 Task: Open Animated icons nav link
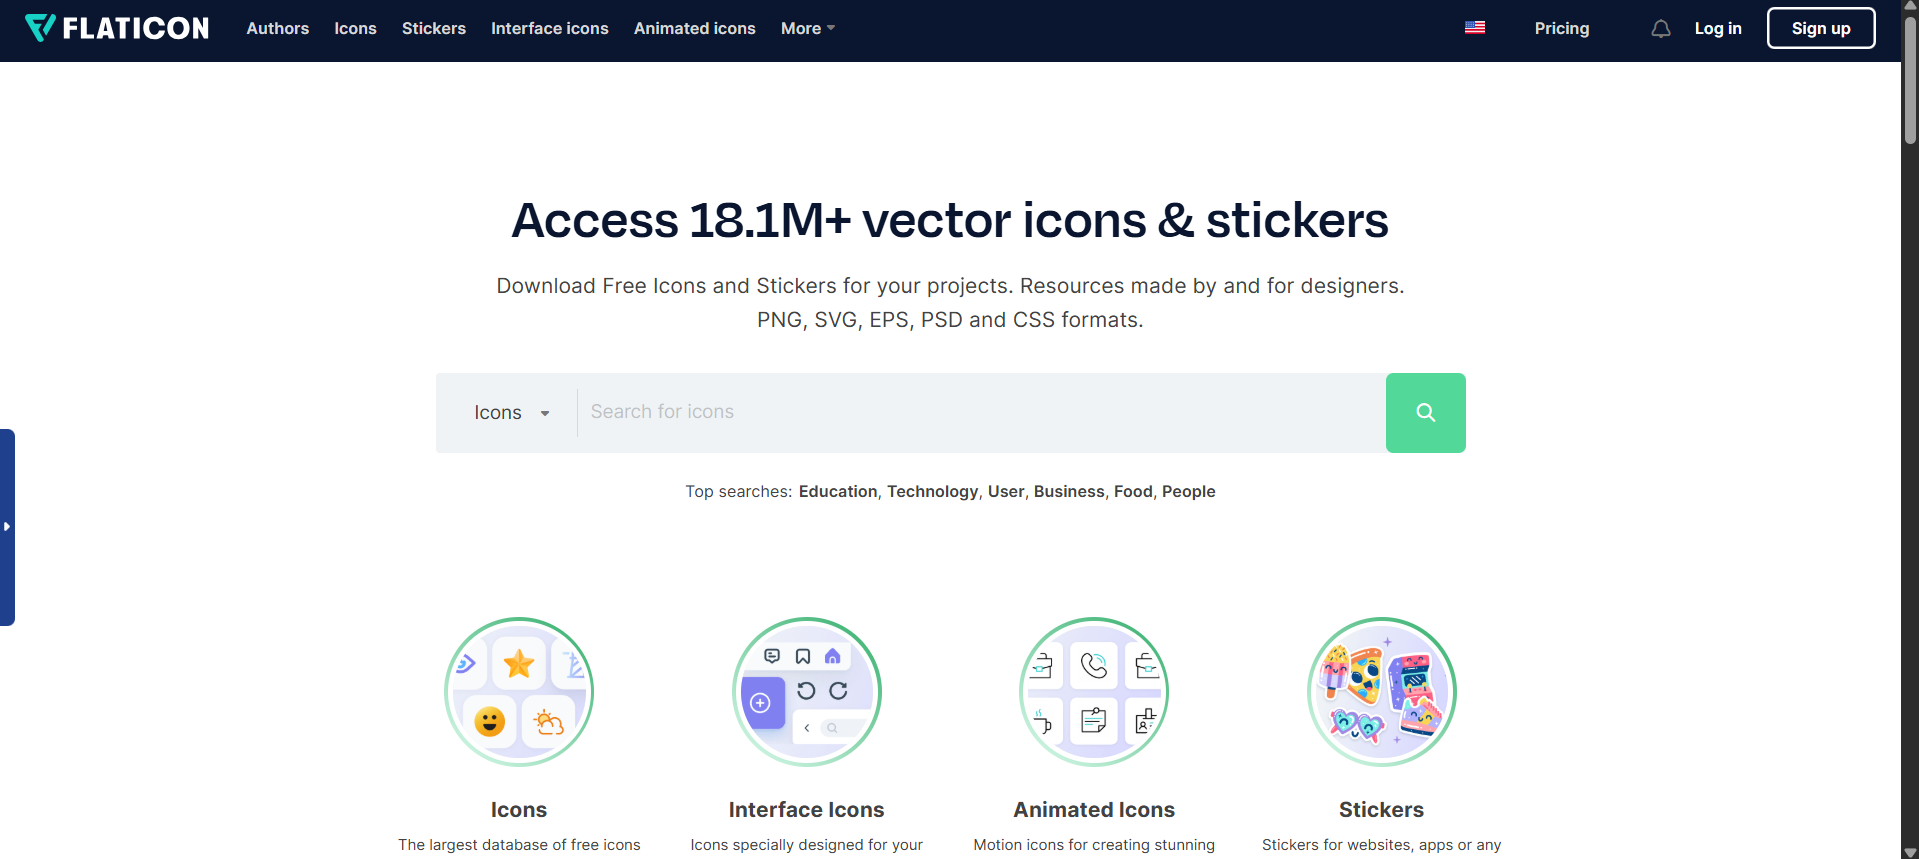tap(695, 28)
